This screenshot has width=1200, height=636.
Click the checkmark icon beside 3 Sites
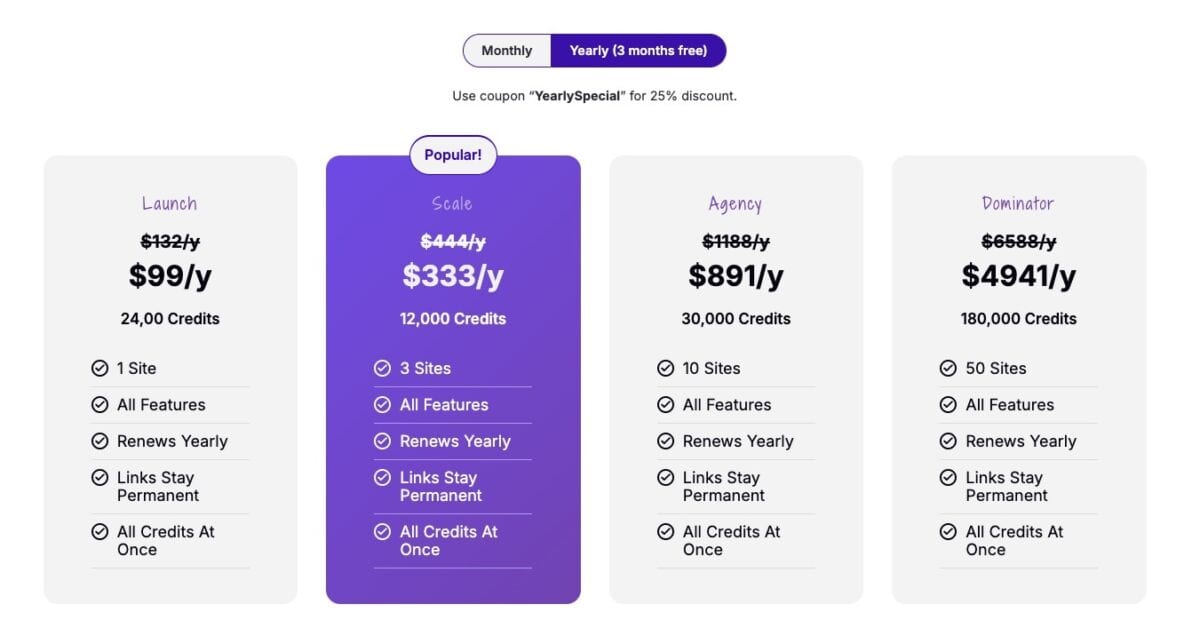pos(382,368)
